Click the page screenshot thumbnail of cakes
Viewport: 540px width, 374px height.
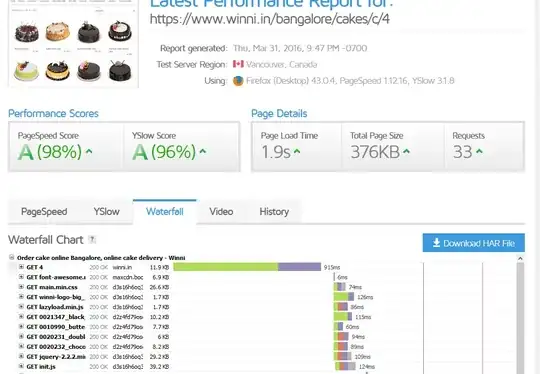click(x=73, y=45)
